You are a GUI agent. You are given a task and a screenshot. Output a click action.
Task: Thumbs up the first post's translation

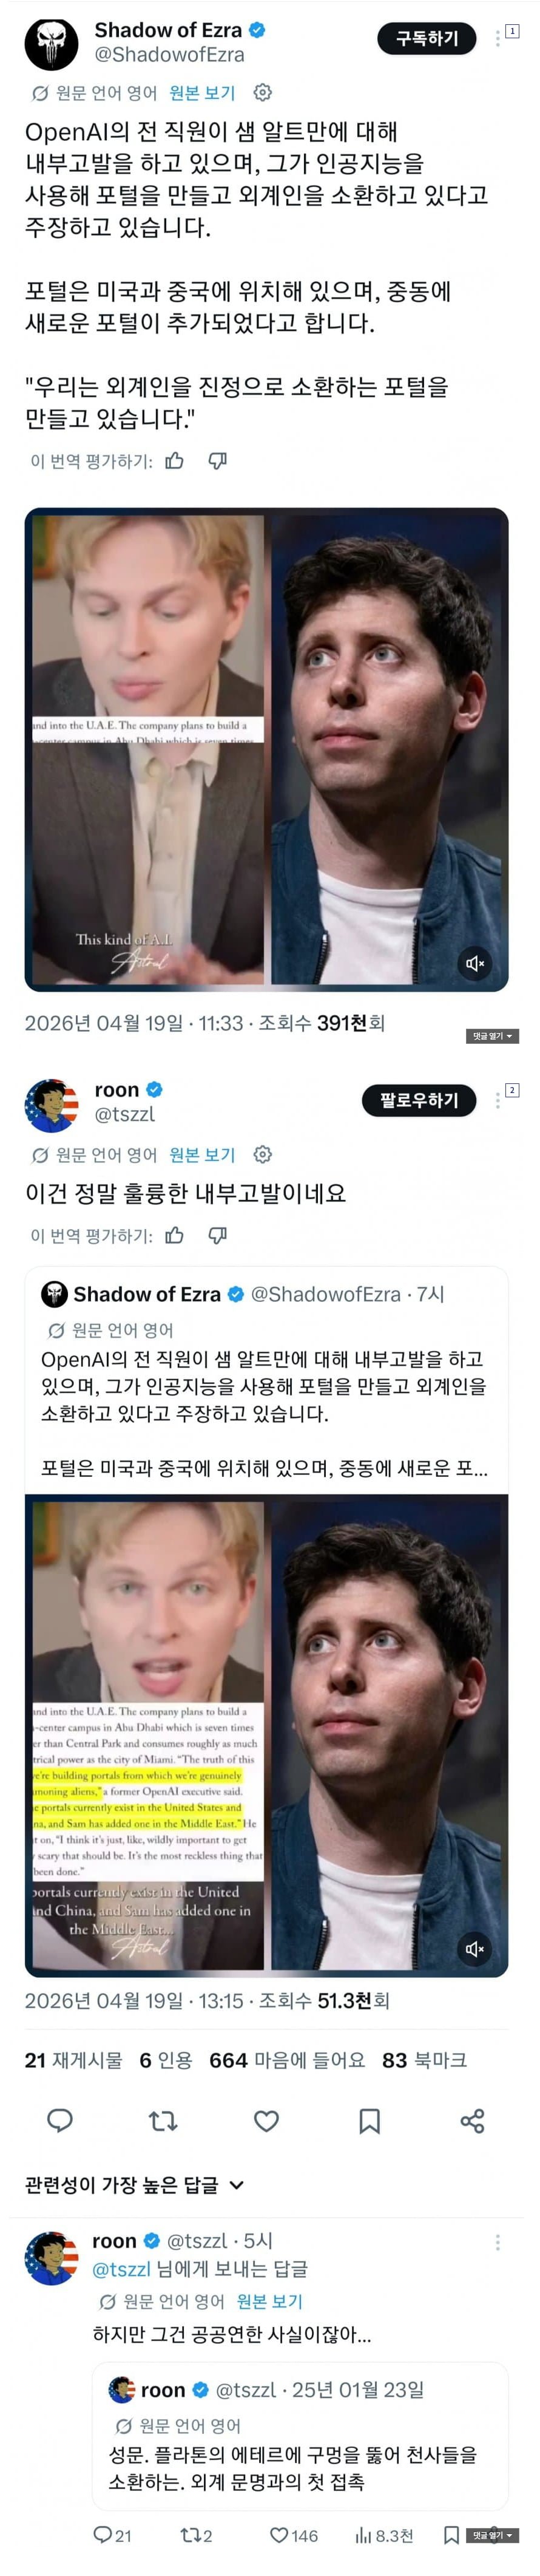pos(175,461)
